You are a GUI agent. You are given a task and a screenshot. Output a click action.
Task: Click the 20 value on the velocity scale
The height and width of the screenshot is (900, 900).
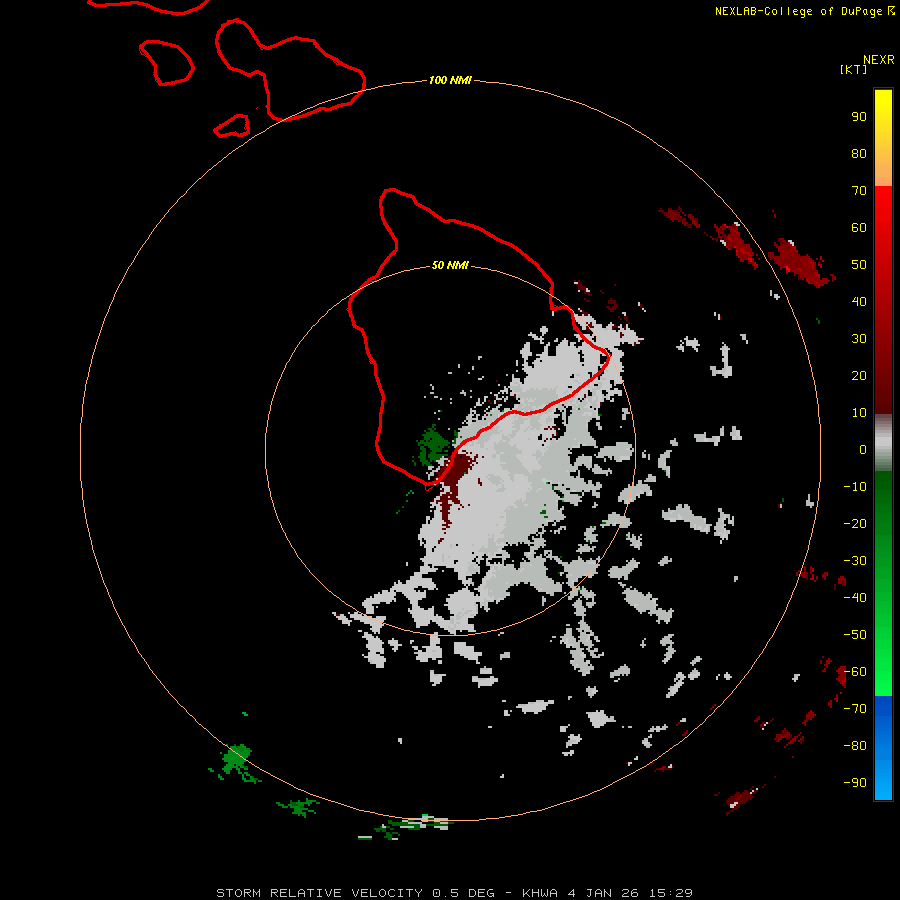pyautogui.click(x=859, y=375)
